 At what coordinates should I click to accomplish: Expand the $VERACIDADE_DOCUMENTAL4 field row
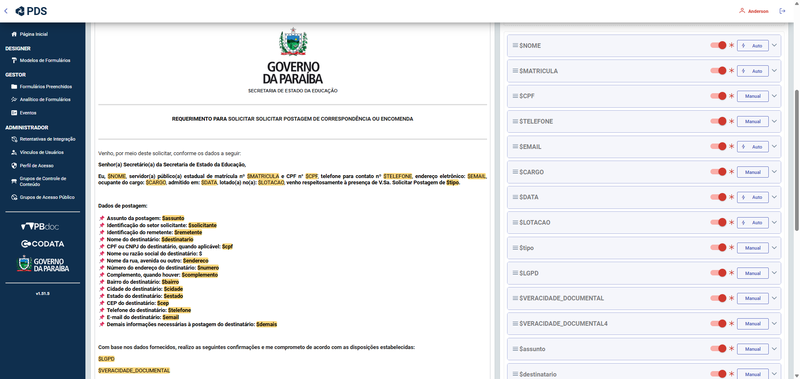(774, 323)
